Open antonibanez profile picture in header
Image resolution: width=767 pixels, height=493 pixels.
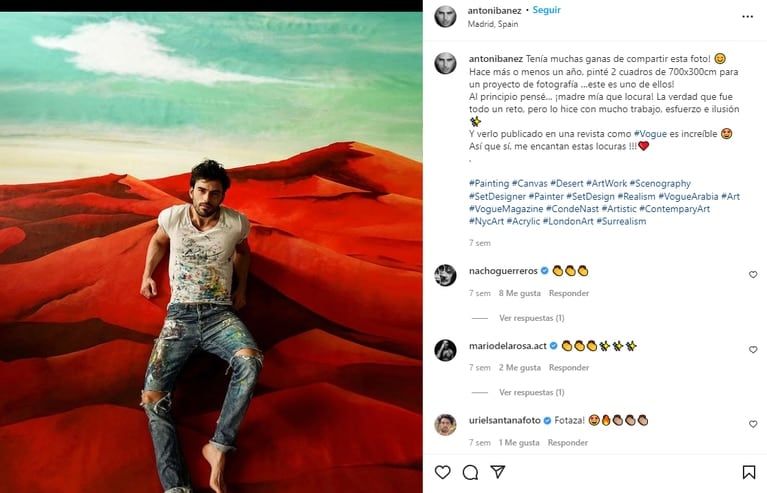click(x=446, y=17)
